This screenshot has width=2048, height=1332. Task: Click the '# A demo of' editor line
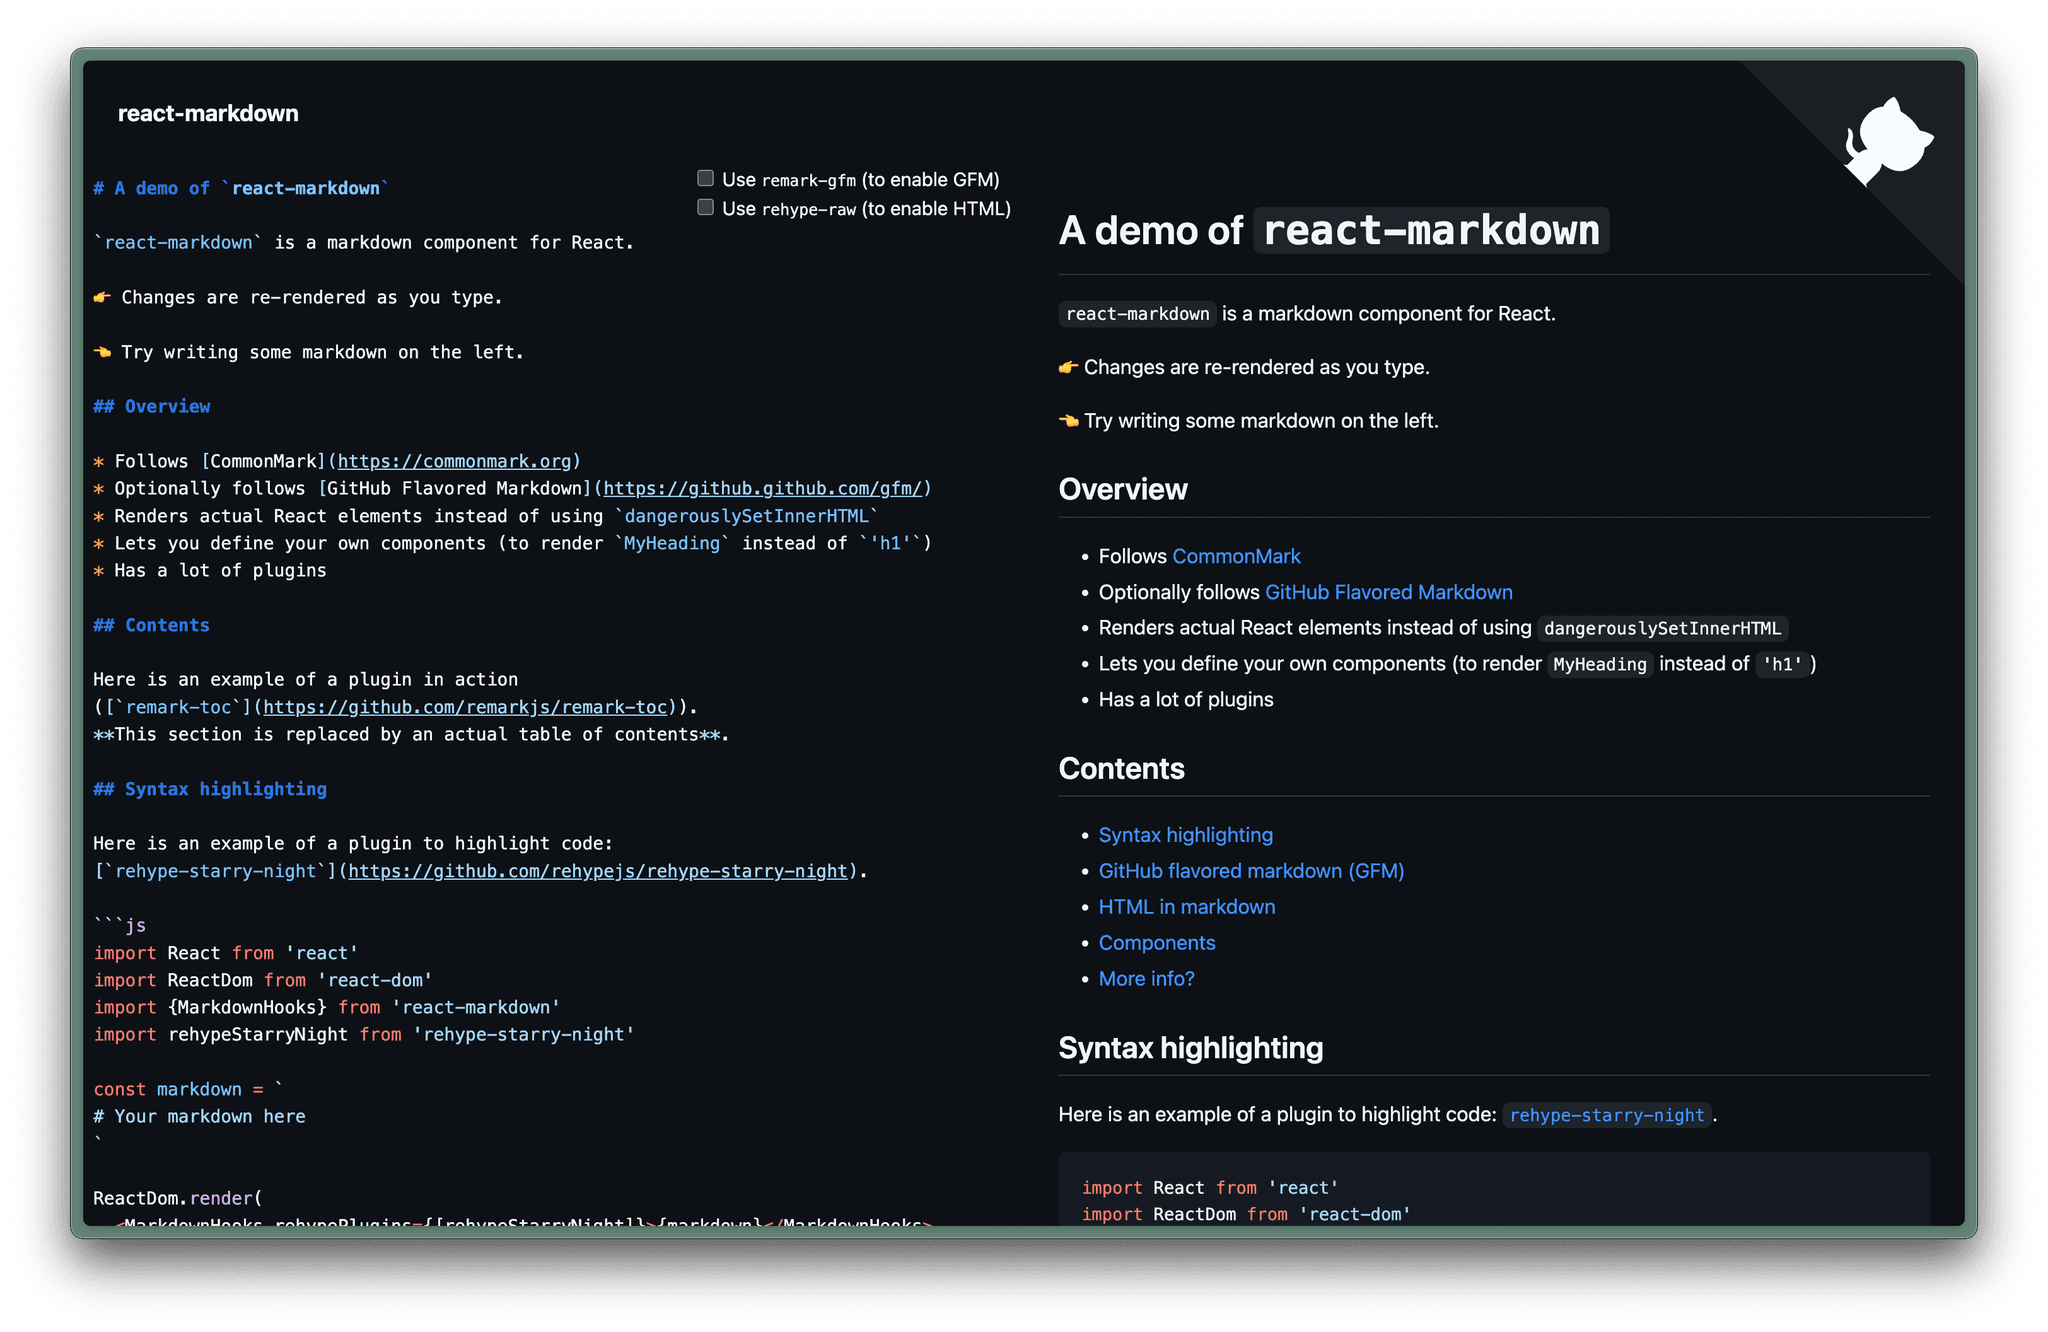241,188
